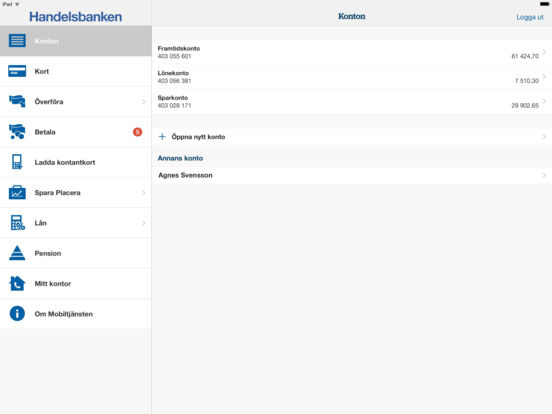Image resolution: width=552 pixels, height=414 pixels.
Task: Click the Logga ut link
Action: pos(530,17)
